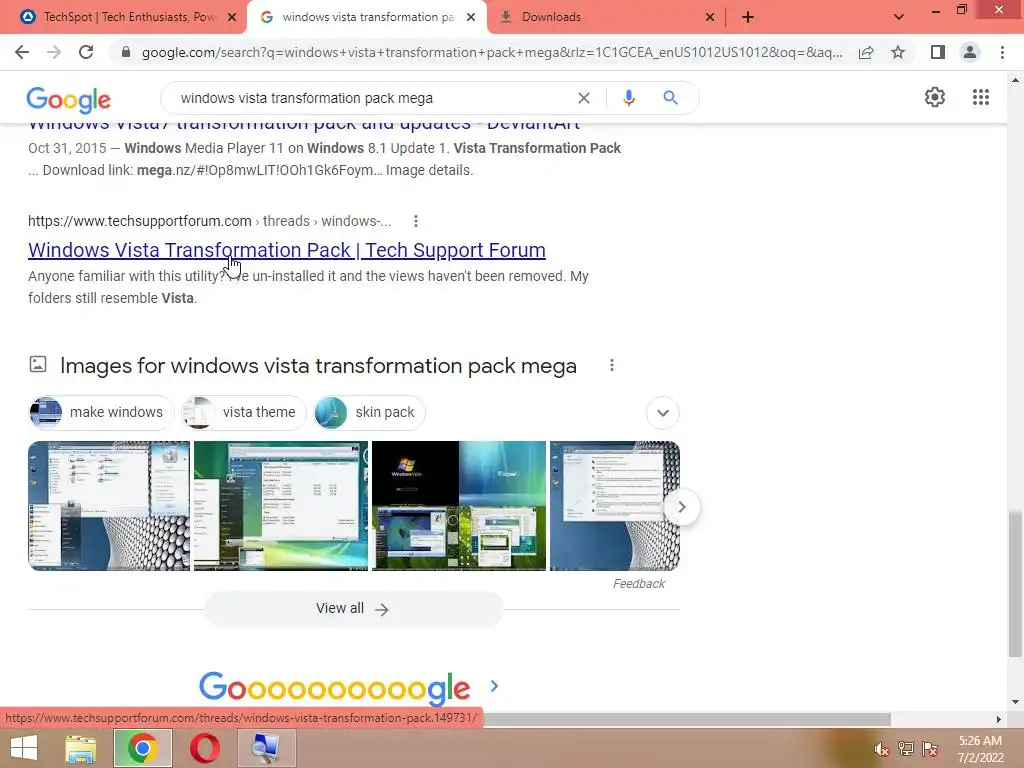Open a new browser tab
Screen dimensions: 1024x768
tap(748, 18)
